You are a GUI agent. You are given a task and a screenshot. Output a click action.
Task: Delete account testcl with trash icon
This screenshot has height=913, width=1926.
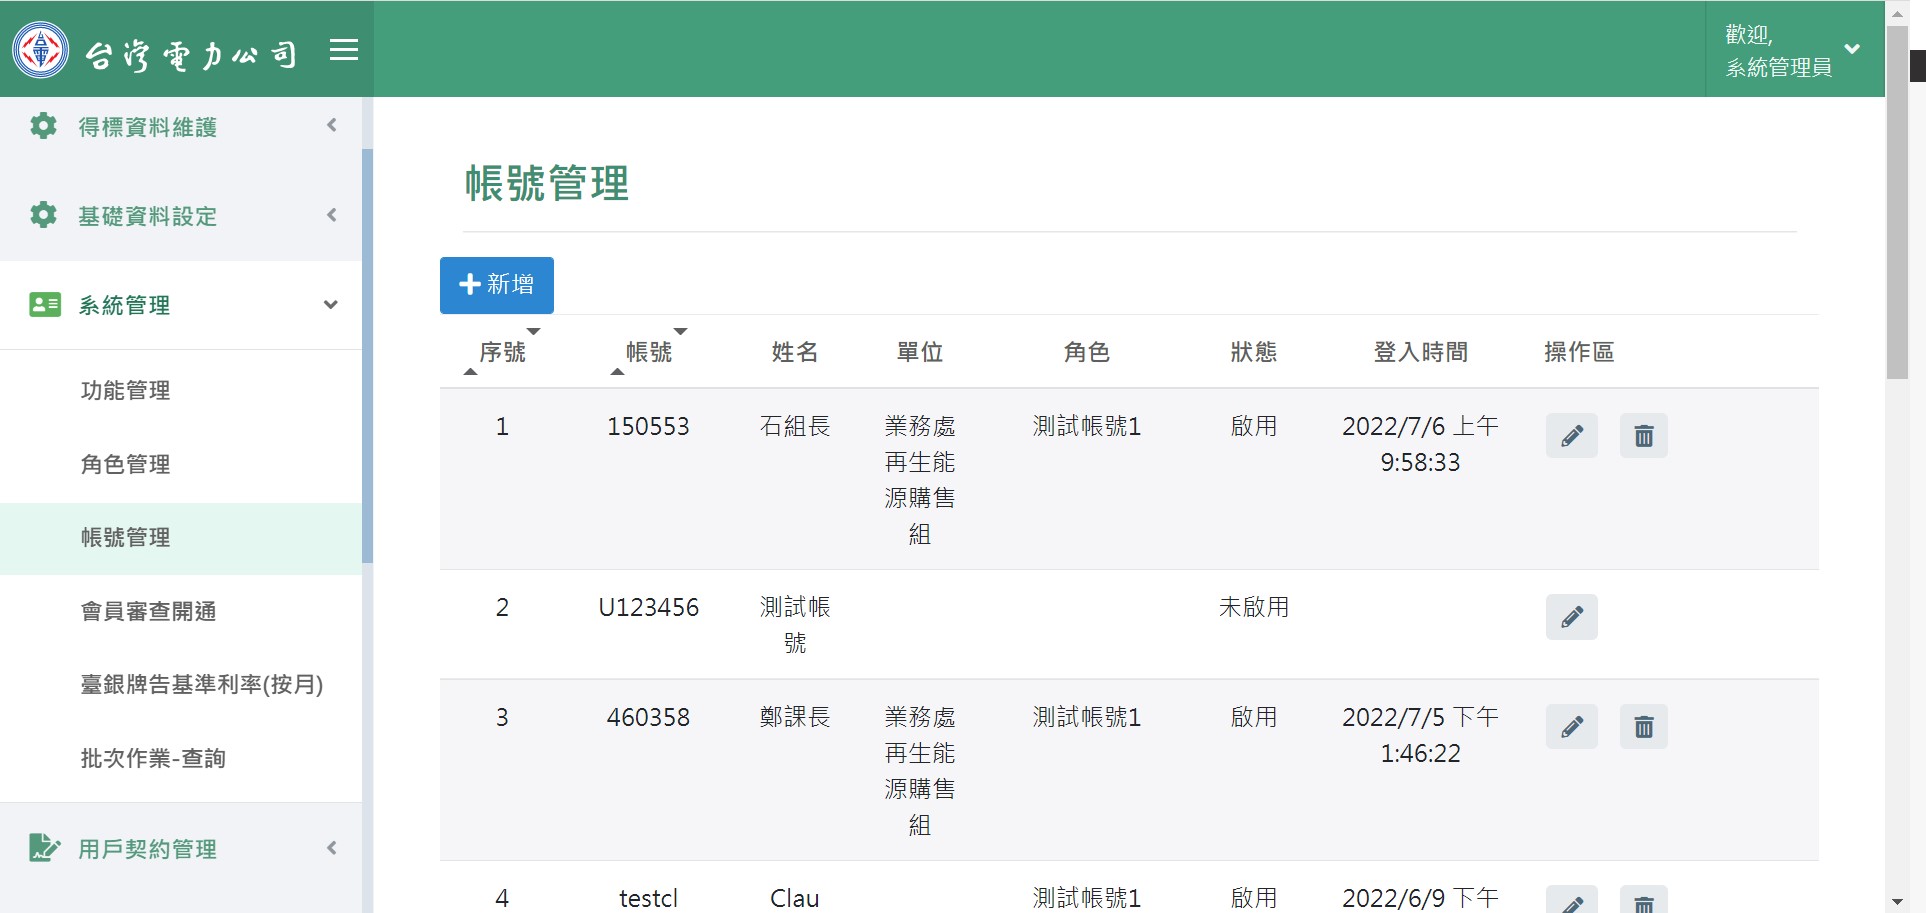coord(1644,900)
